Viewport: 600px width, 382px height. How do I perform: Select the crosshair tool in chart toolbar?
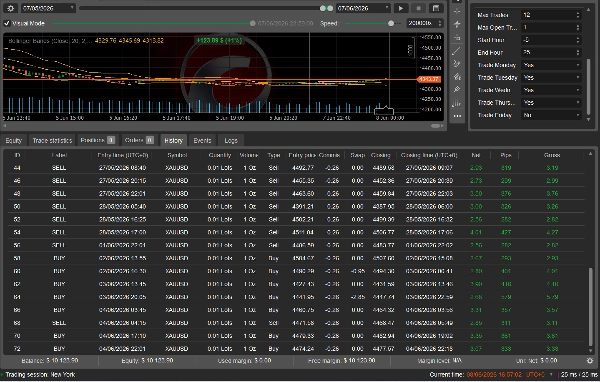pos(457,11)
